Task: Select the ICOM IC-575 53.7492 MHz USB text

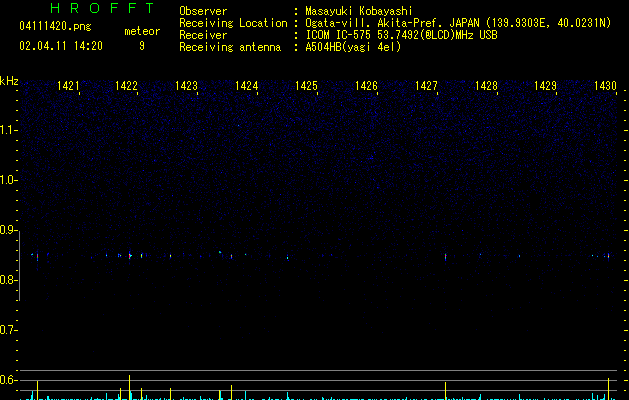Action: (x=402, y=35)
